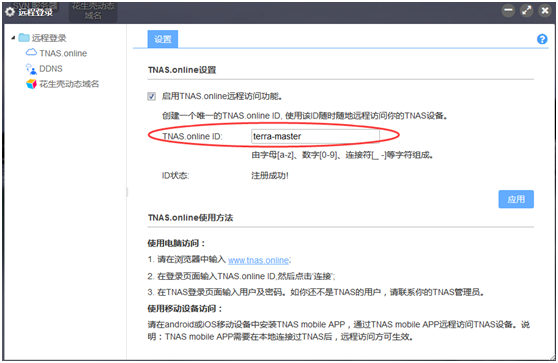This screenshot has height=363, width=558.
Task: Click the DDNS user icon
Action: [31, 69]
